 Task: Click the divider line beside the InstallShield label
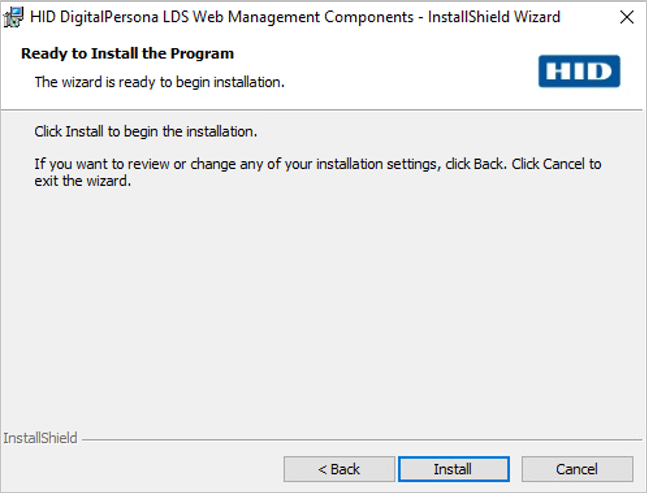(360, 439)
